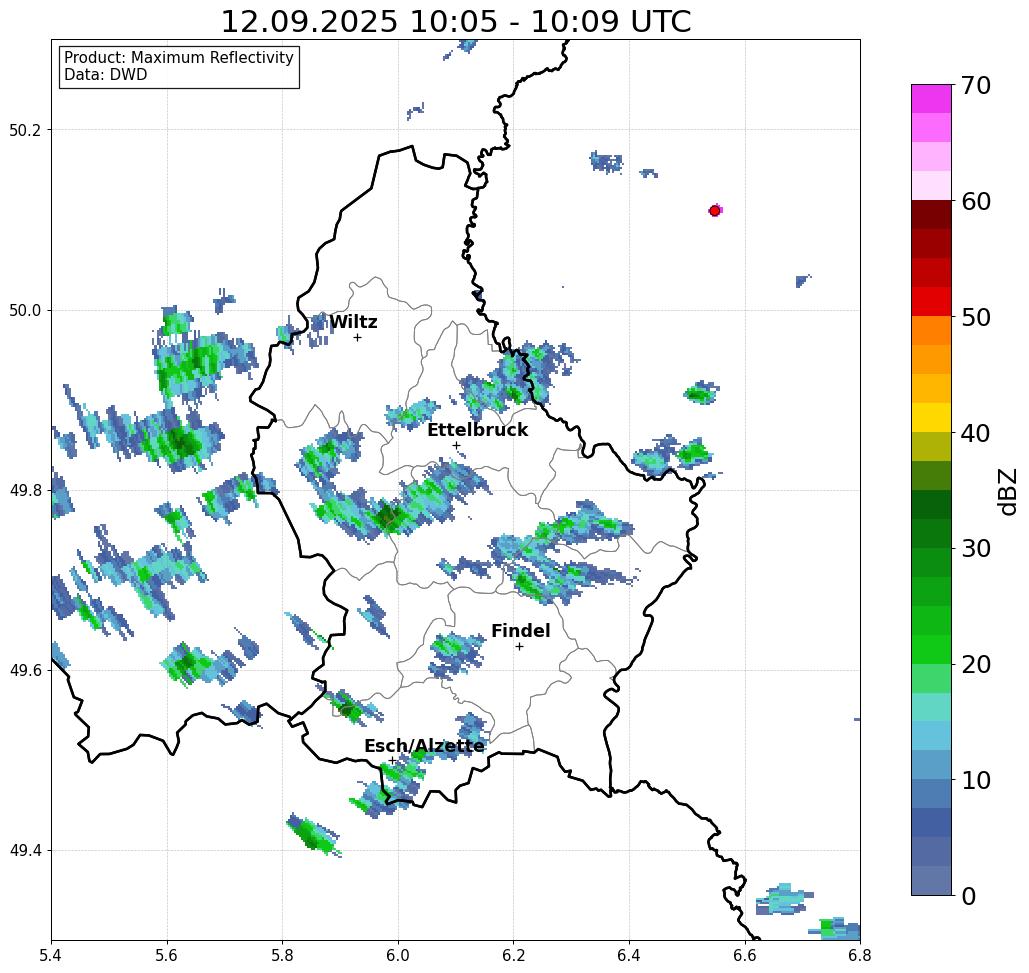The width and height of the screenshot is (1029, 973).
Task: Click the plus marker below Findel
Action: pos(519,646)
